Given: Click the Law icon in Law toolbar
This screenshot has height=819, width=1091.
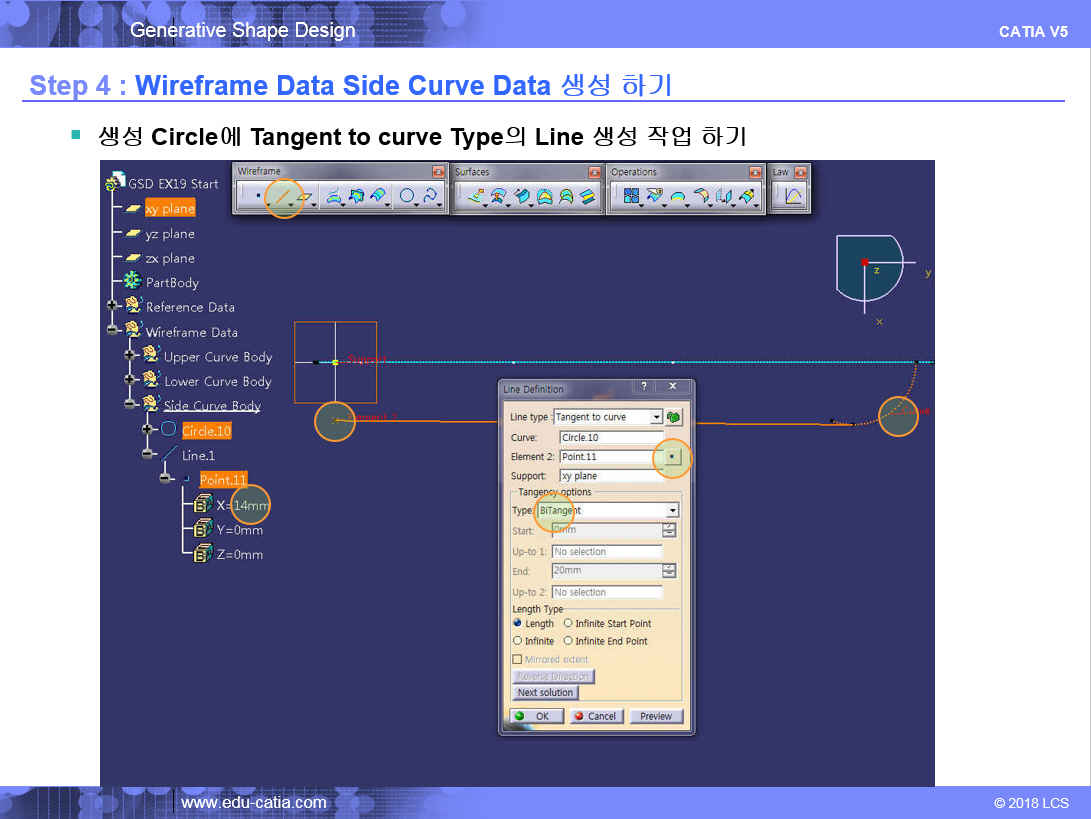Looking at the screenshot, I should coord(792,198).
